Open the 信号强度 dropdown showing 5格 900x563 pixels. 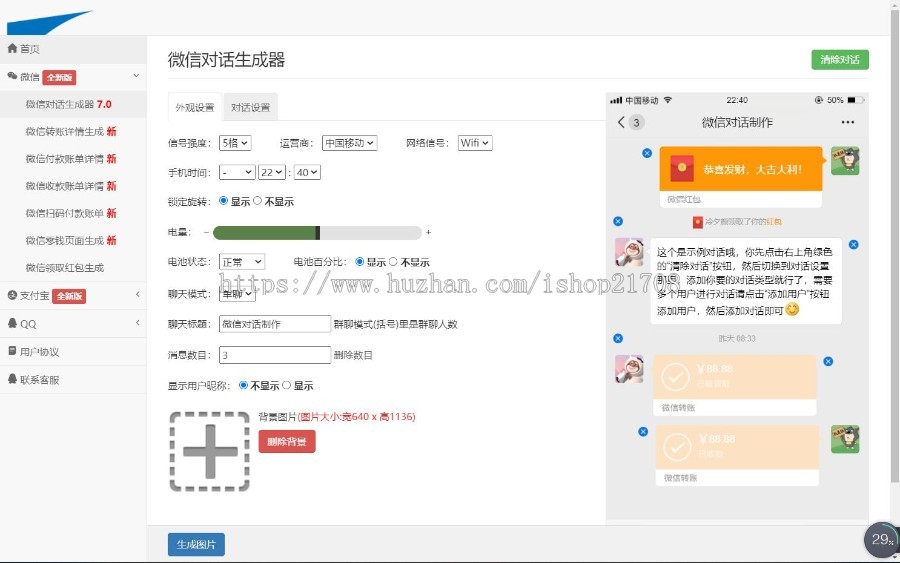pos(235,143)
